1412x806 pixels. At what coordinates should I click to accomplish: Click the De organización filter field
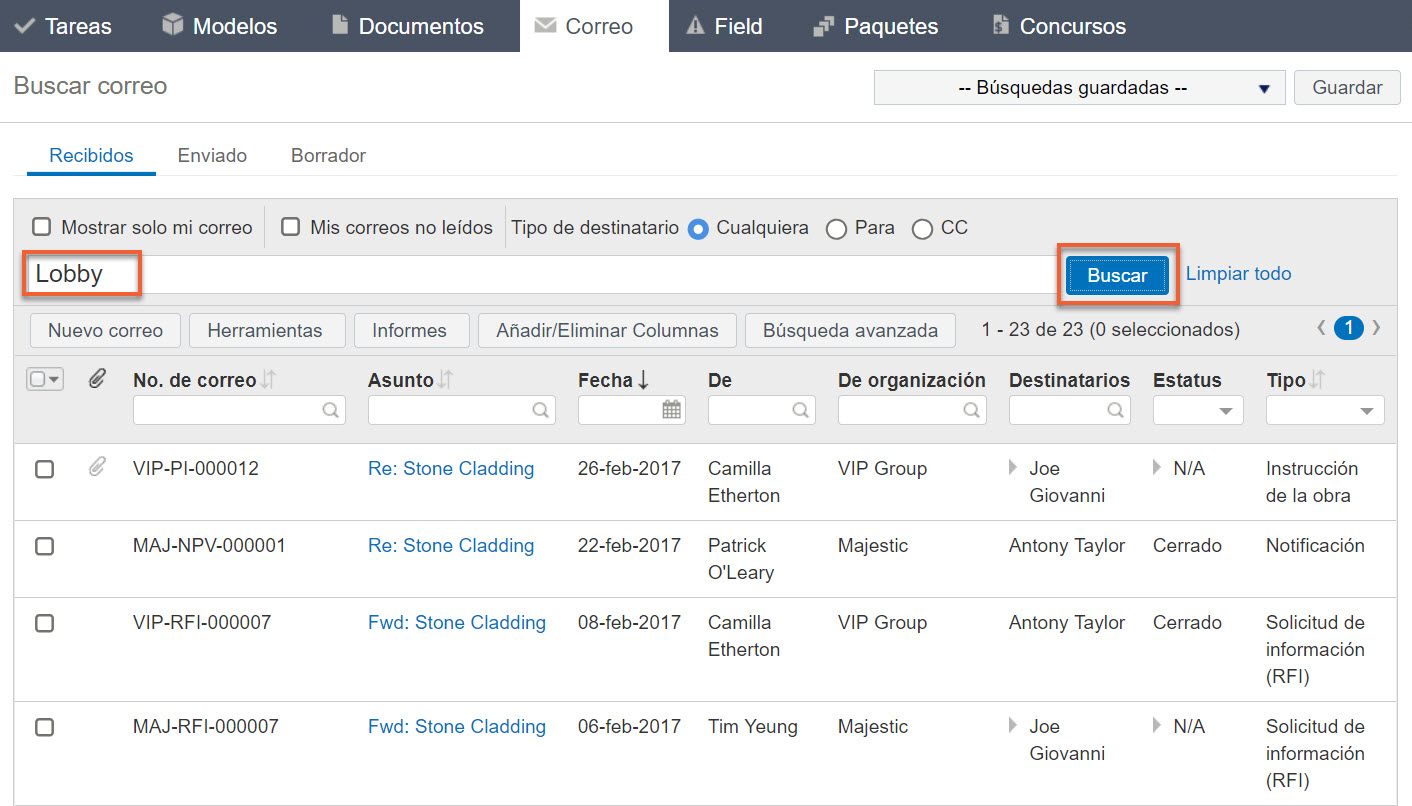[912, 410]
